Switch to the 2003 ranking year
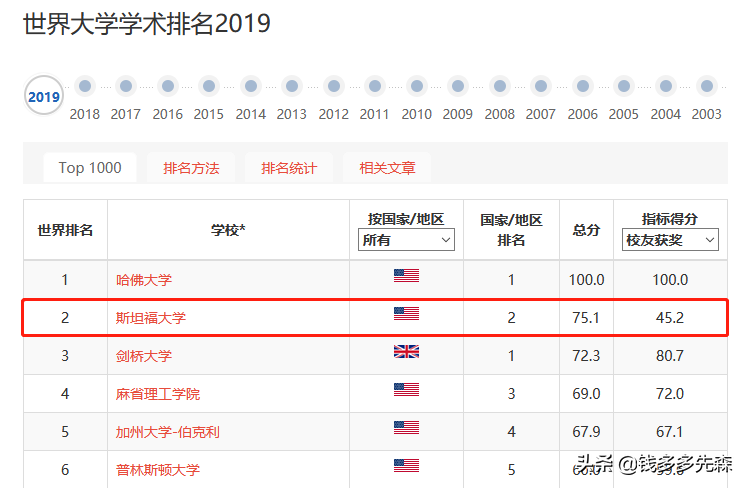This screenshot has width=747, height=488. tap(707, 86)
